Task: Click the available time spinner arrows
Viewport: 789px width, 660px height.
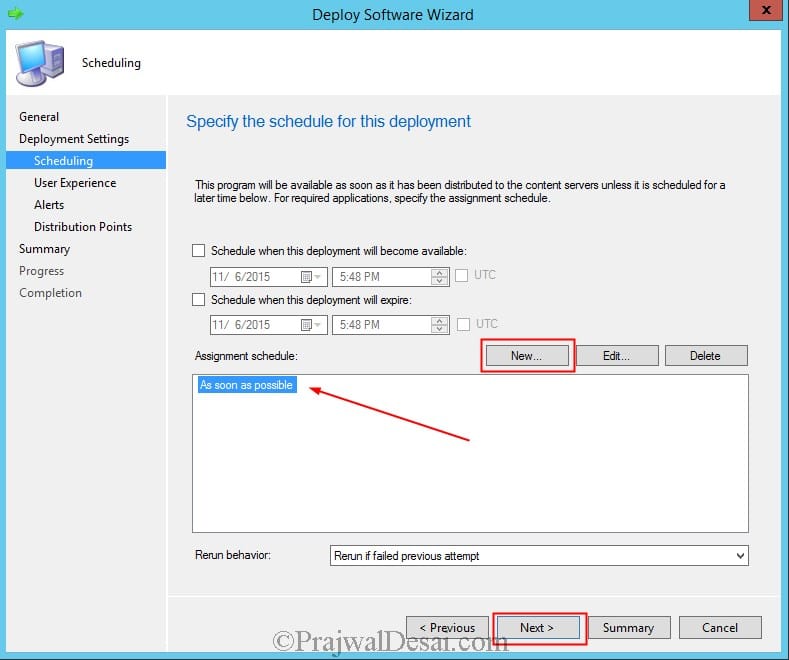Action: (x=439, y=277)
